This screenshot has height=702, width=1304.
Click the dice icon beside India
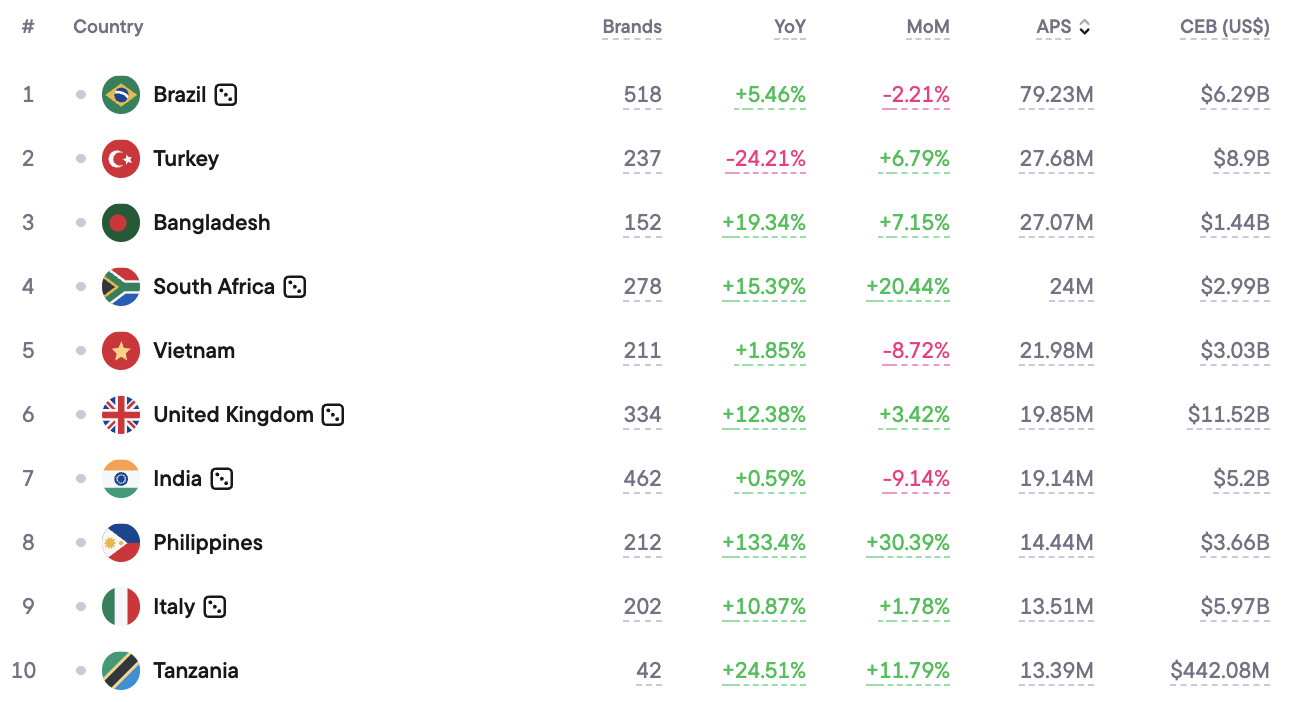pyautogui.click(x=222, y=479)
